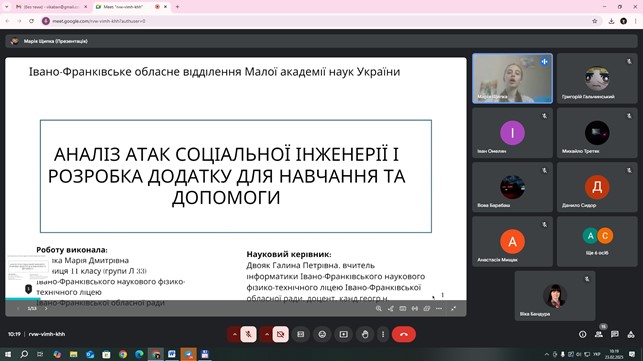Viewport: 643px width, 361px height.
Task: Select Іван Омелян participant tile
Action: tap(512, 133)
